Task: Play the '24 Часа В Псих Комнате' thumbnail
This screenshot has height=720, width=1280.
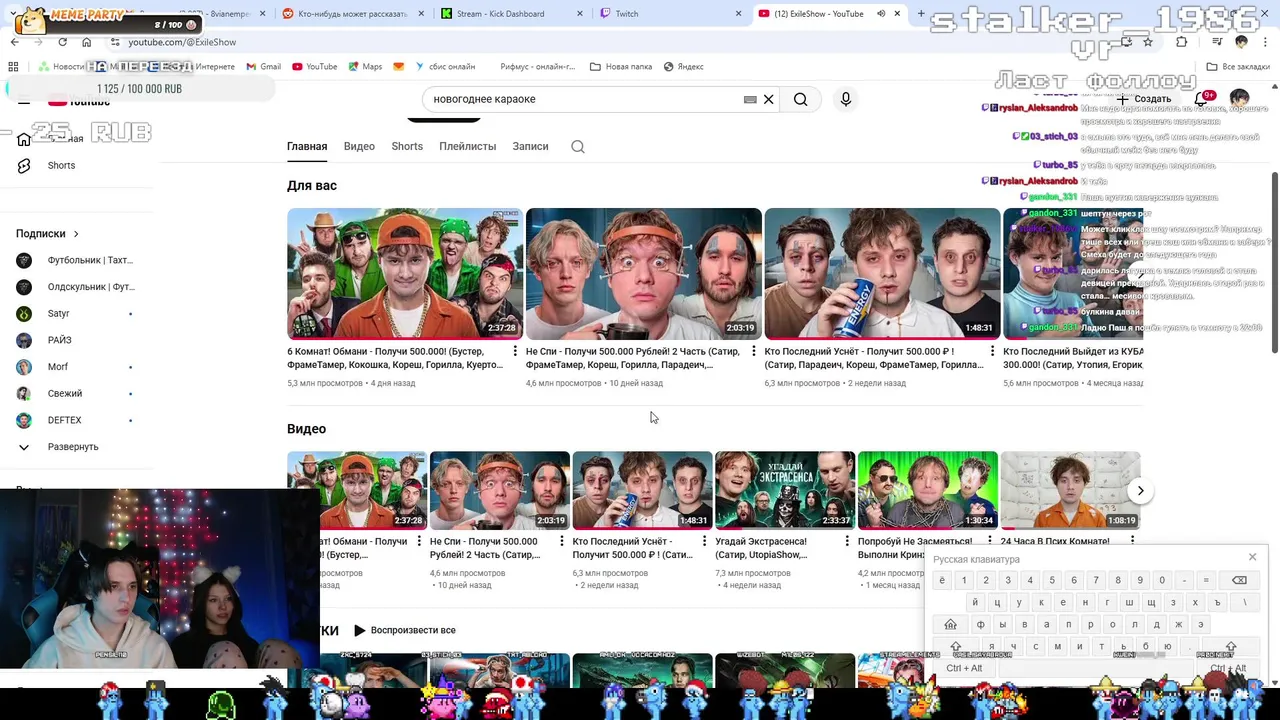Action: point(1070,490)
